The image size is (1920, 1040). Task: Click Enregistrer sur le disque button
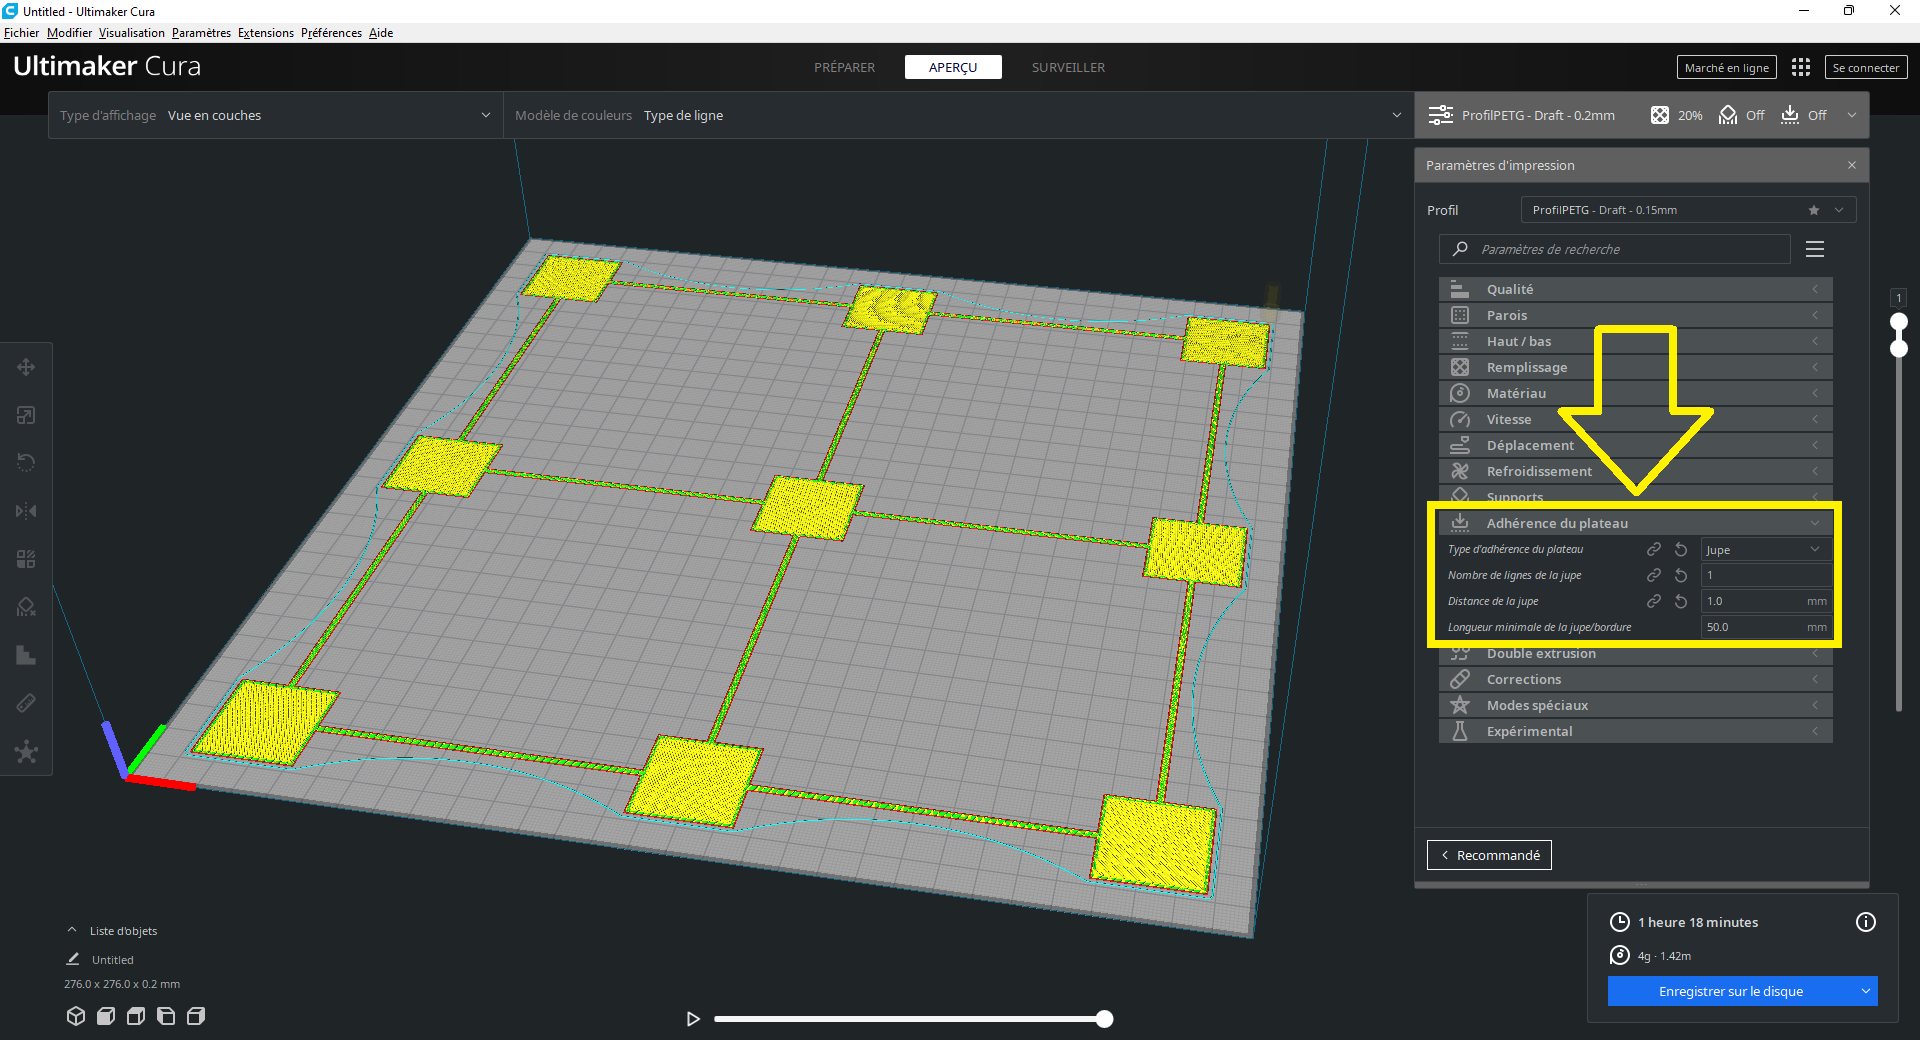1730,991
